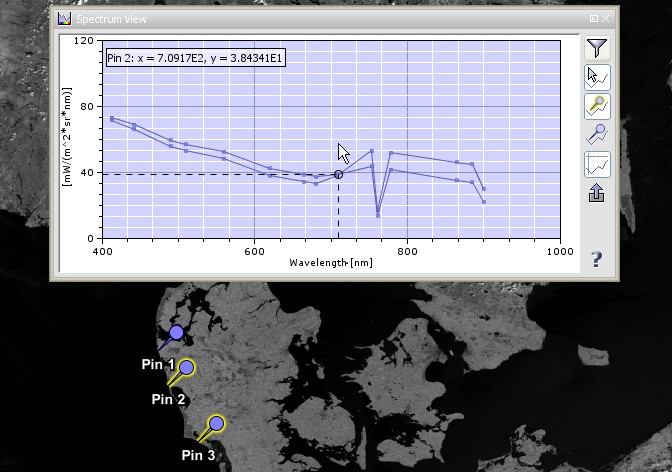This screenshot has height=472, width=672.
Task: Toggle spectra for all pins button
Action: coord(596,134)
